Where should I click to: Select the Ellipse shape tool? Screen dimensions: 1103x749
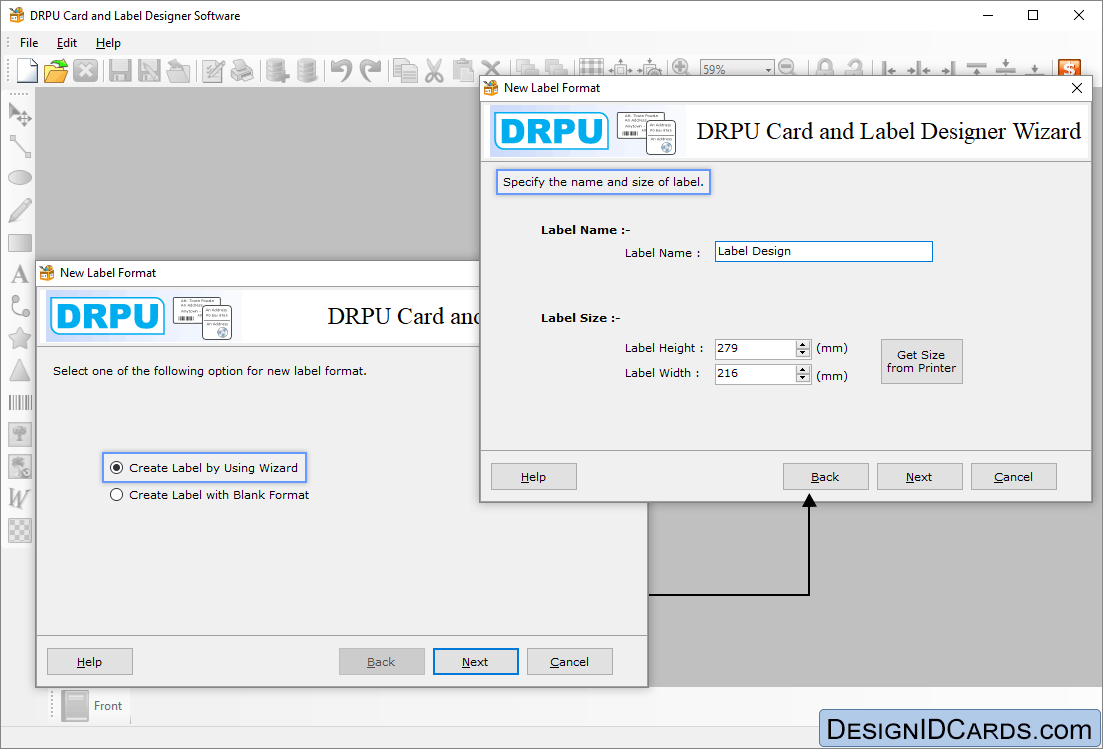pyautogui.click(x=20, y=178)
